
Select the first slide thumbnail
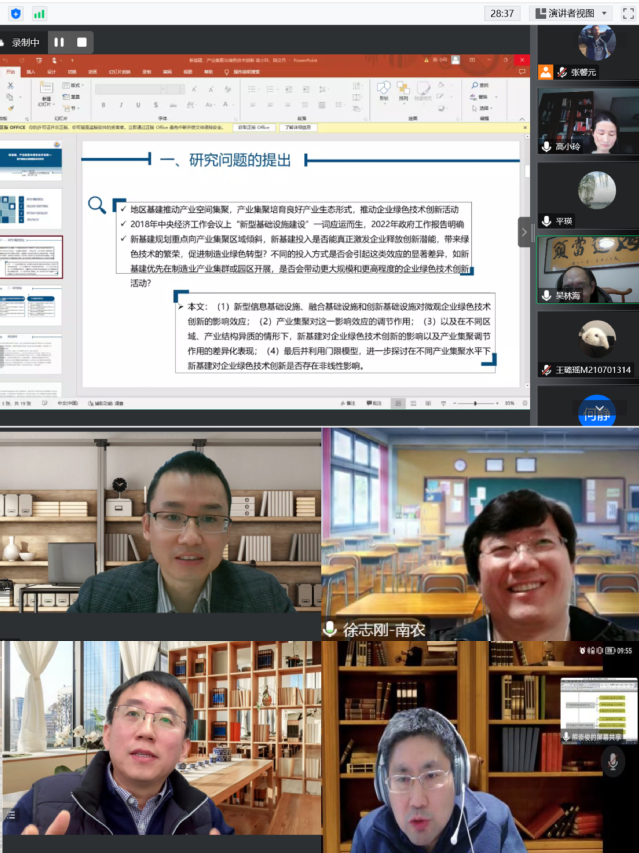coord(31,158)
